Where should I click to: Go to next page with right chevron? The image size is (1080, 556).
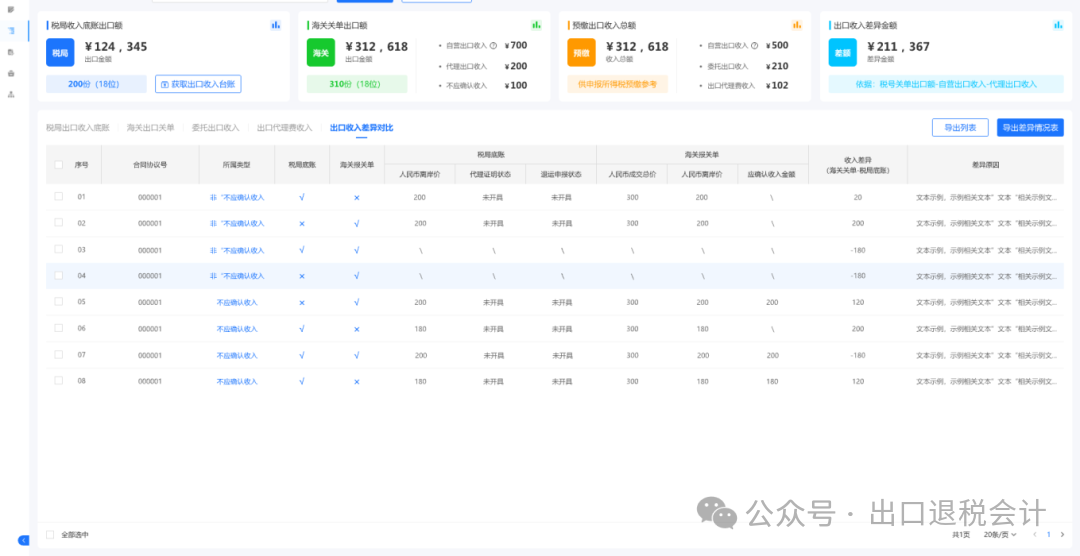pos(1062,535)
